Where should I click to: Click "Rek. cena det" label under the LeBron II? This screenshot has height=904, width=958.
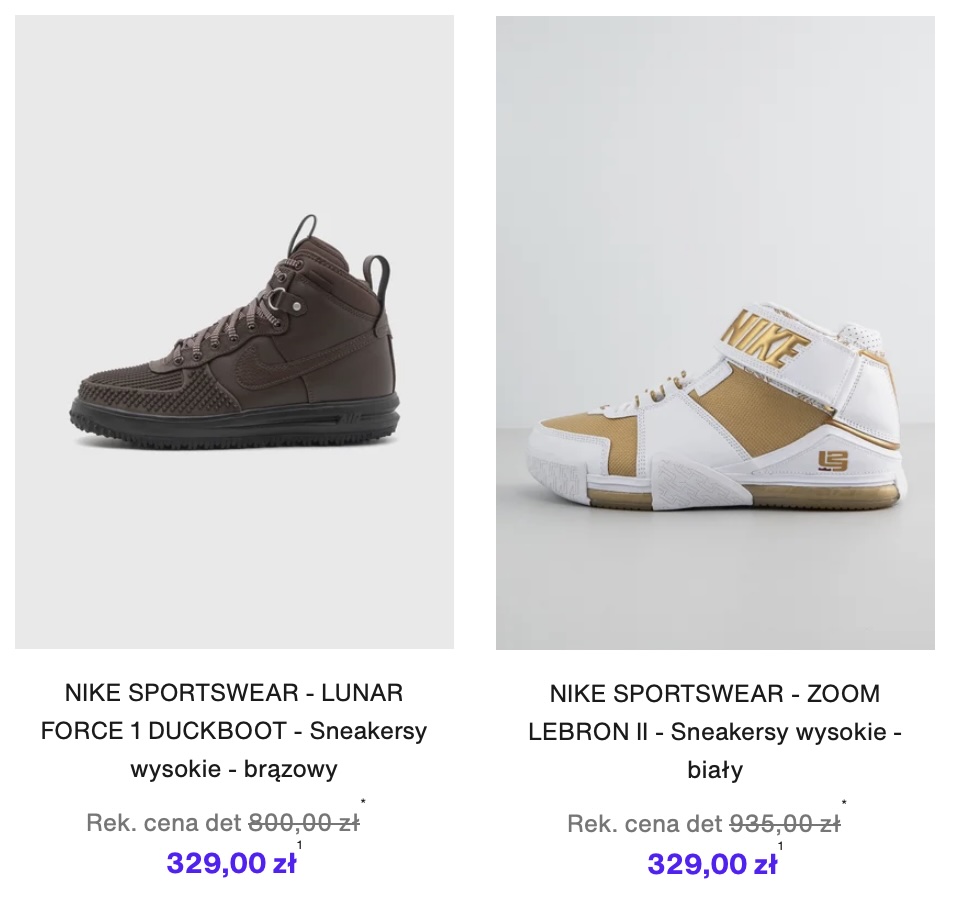point(645,824)
